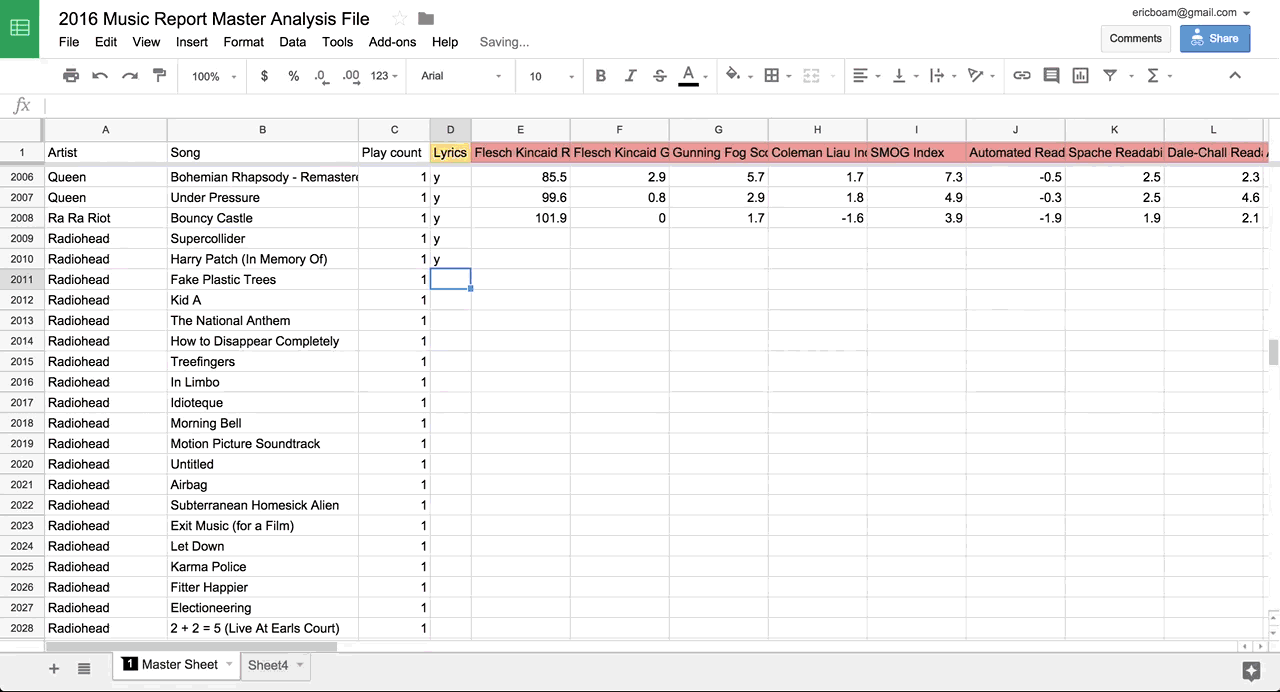Image resolution: width=1280 pixels, height=692 pixels.
Task: Open the File menu
Action: click(x=69, y=42)
